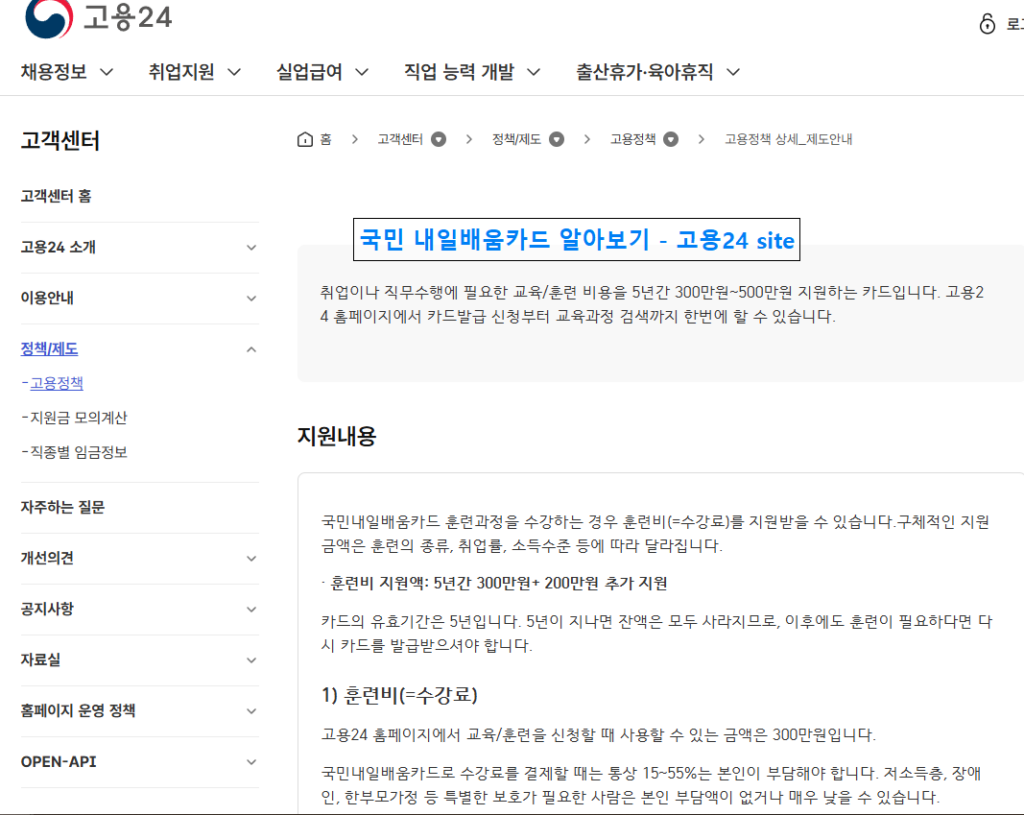Open the 실업급여 top menu

pyautogui.click(x=310, y=71)
